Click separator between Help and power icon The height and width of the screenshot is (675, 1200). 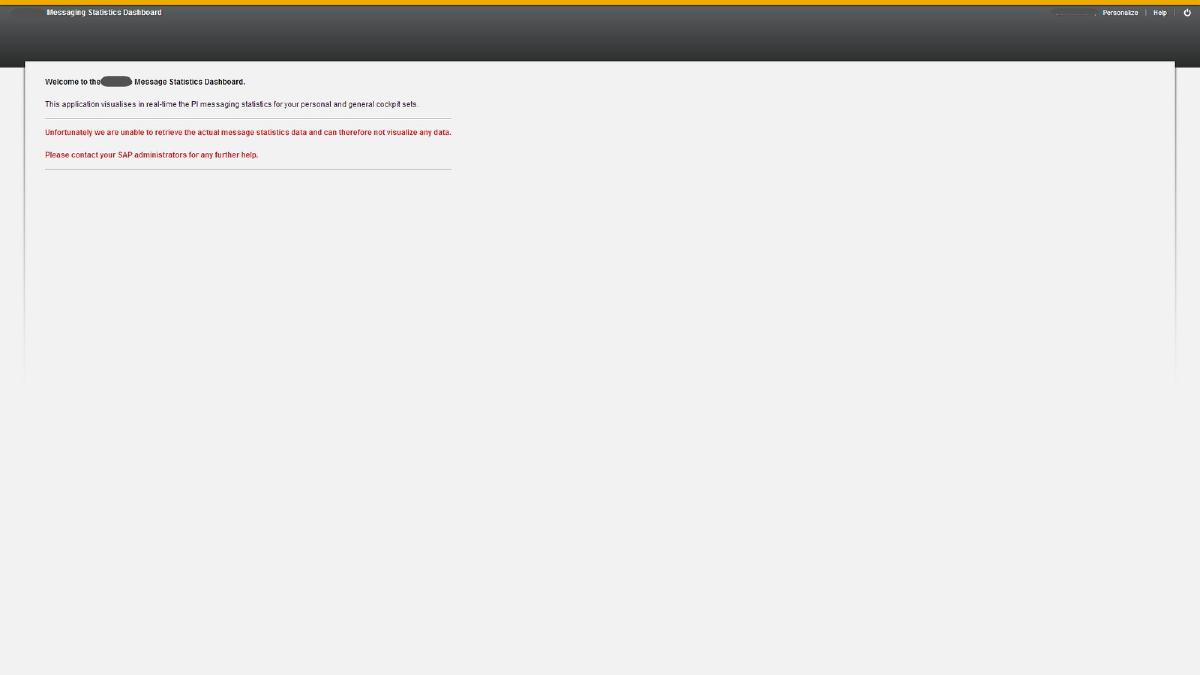pos(1174,13)
